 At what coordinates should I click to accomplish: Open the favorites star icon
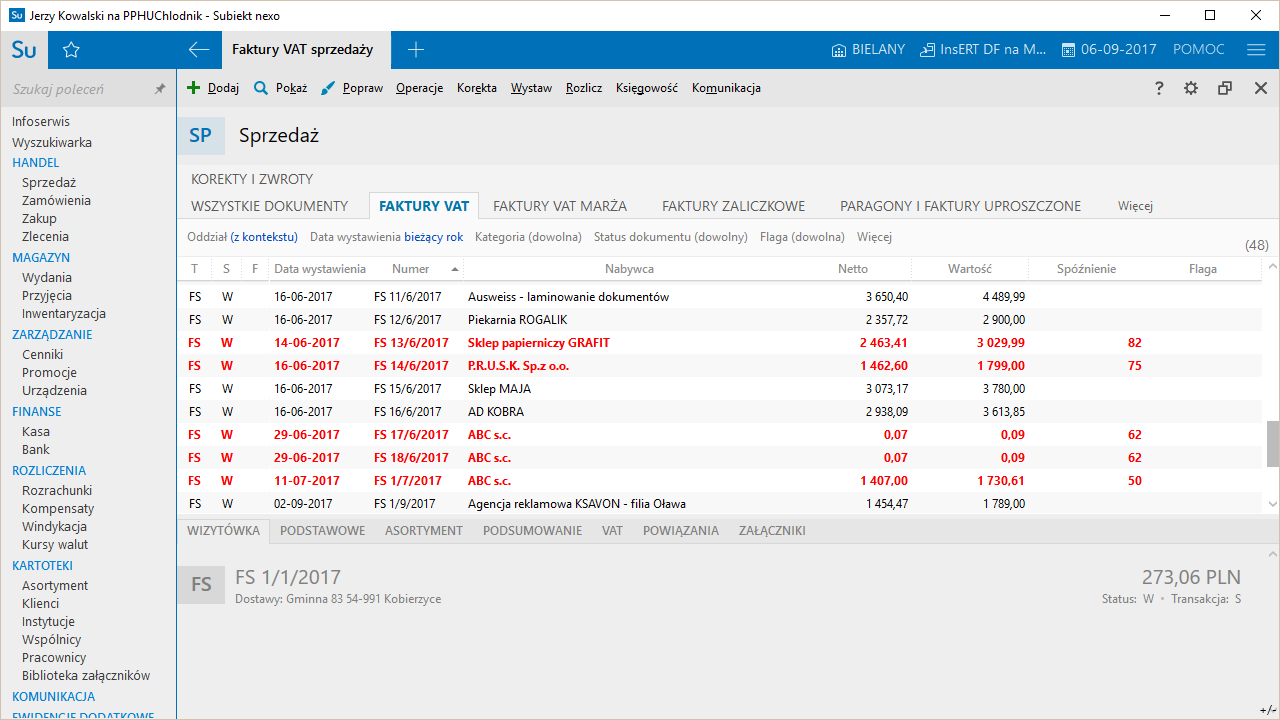pos(71,50)
